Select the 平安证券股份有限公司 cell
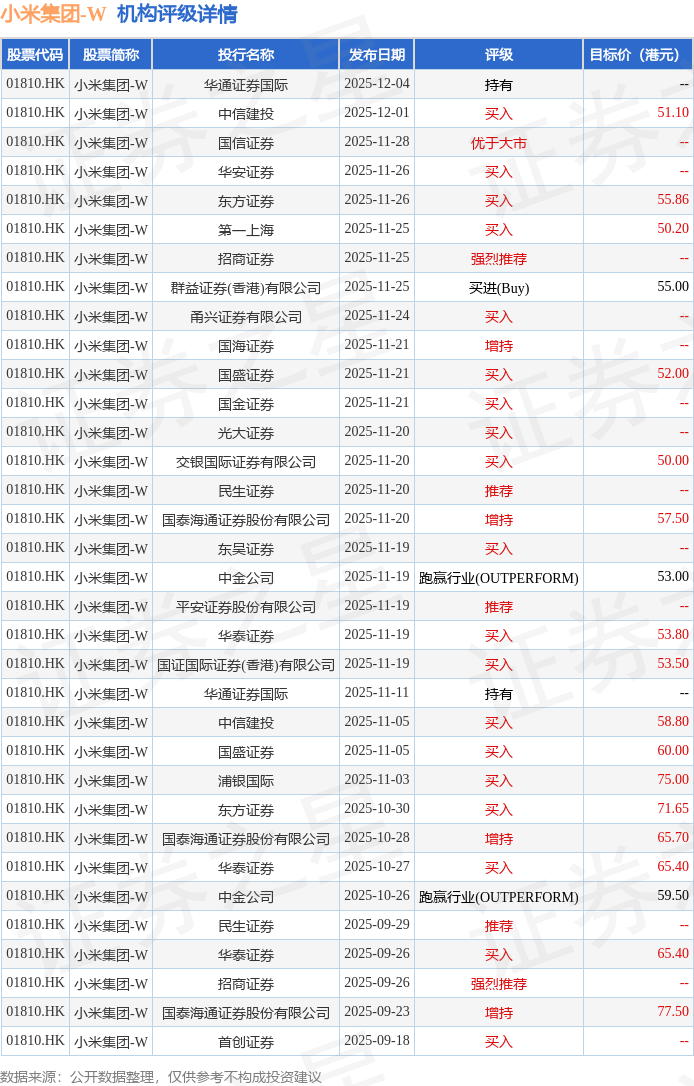This screenshot has height=1086, width=694. coord(246,607)
